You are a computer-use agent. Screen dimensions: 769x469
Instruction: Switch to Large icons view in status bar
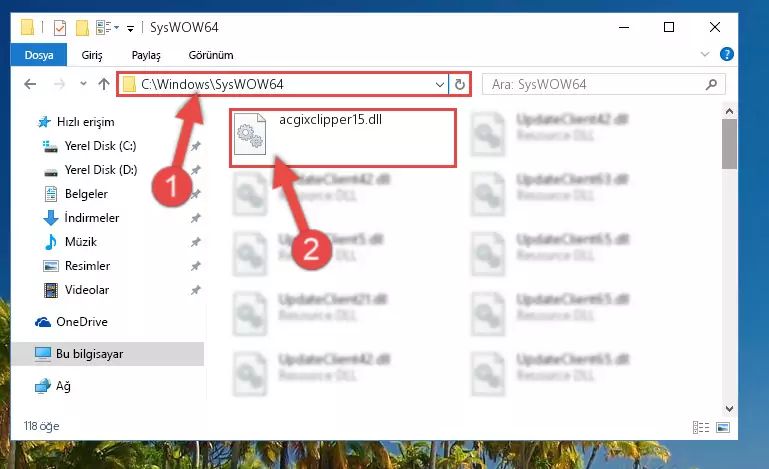click(x=723, y=427)
